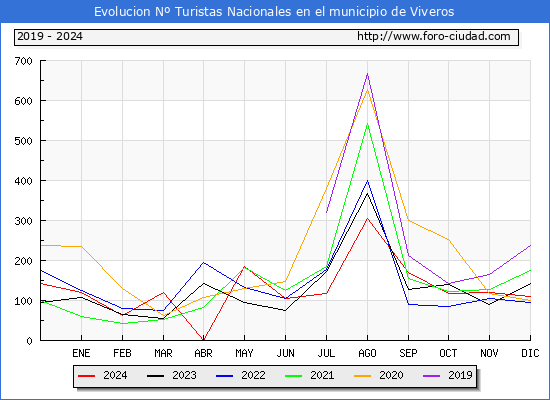The height and width of the screenshot is (400, 550).
Task: Click the FEB month axis label
Action: [122, 353]
